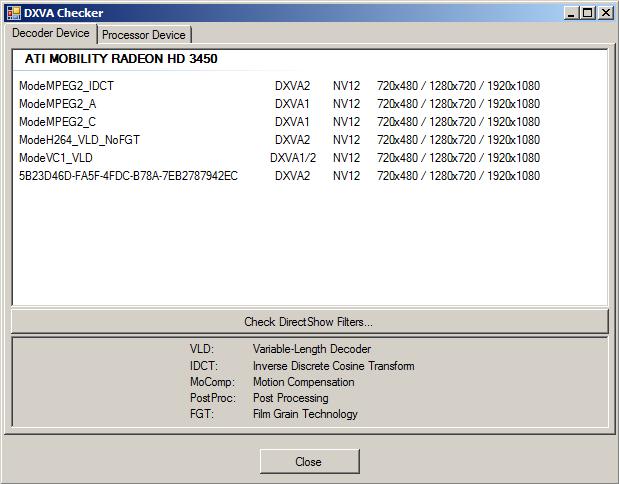Viewport: 619px width, 484px height.
Task: Click the DXVA Checker title bar icon
Action: click(x=13, y=12)
